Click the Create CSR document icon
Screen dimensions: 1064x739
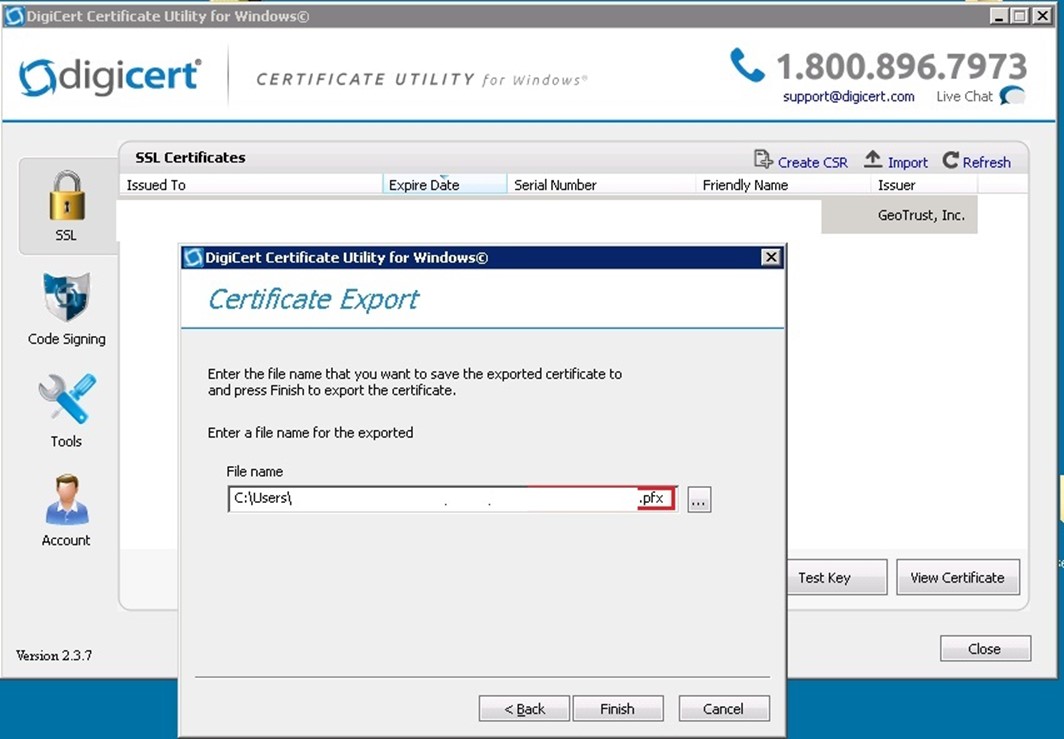[763, 160]
